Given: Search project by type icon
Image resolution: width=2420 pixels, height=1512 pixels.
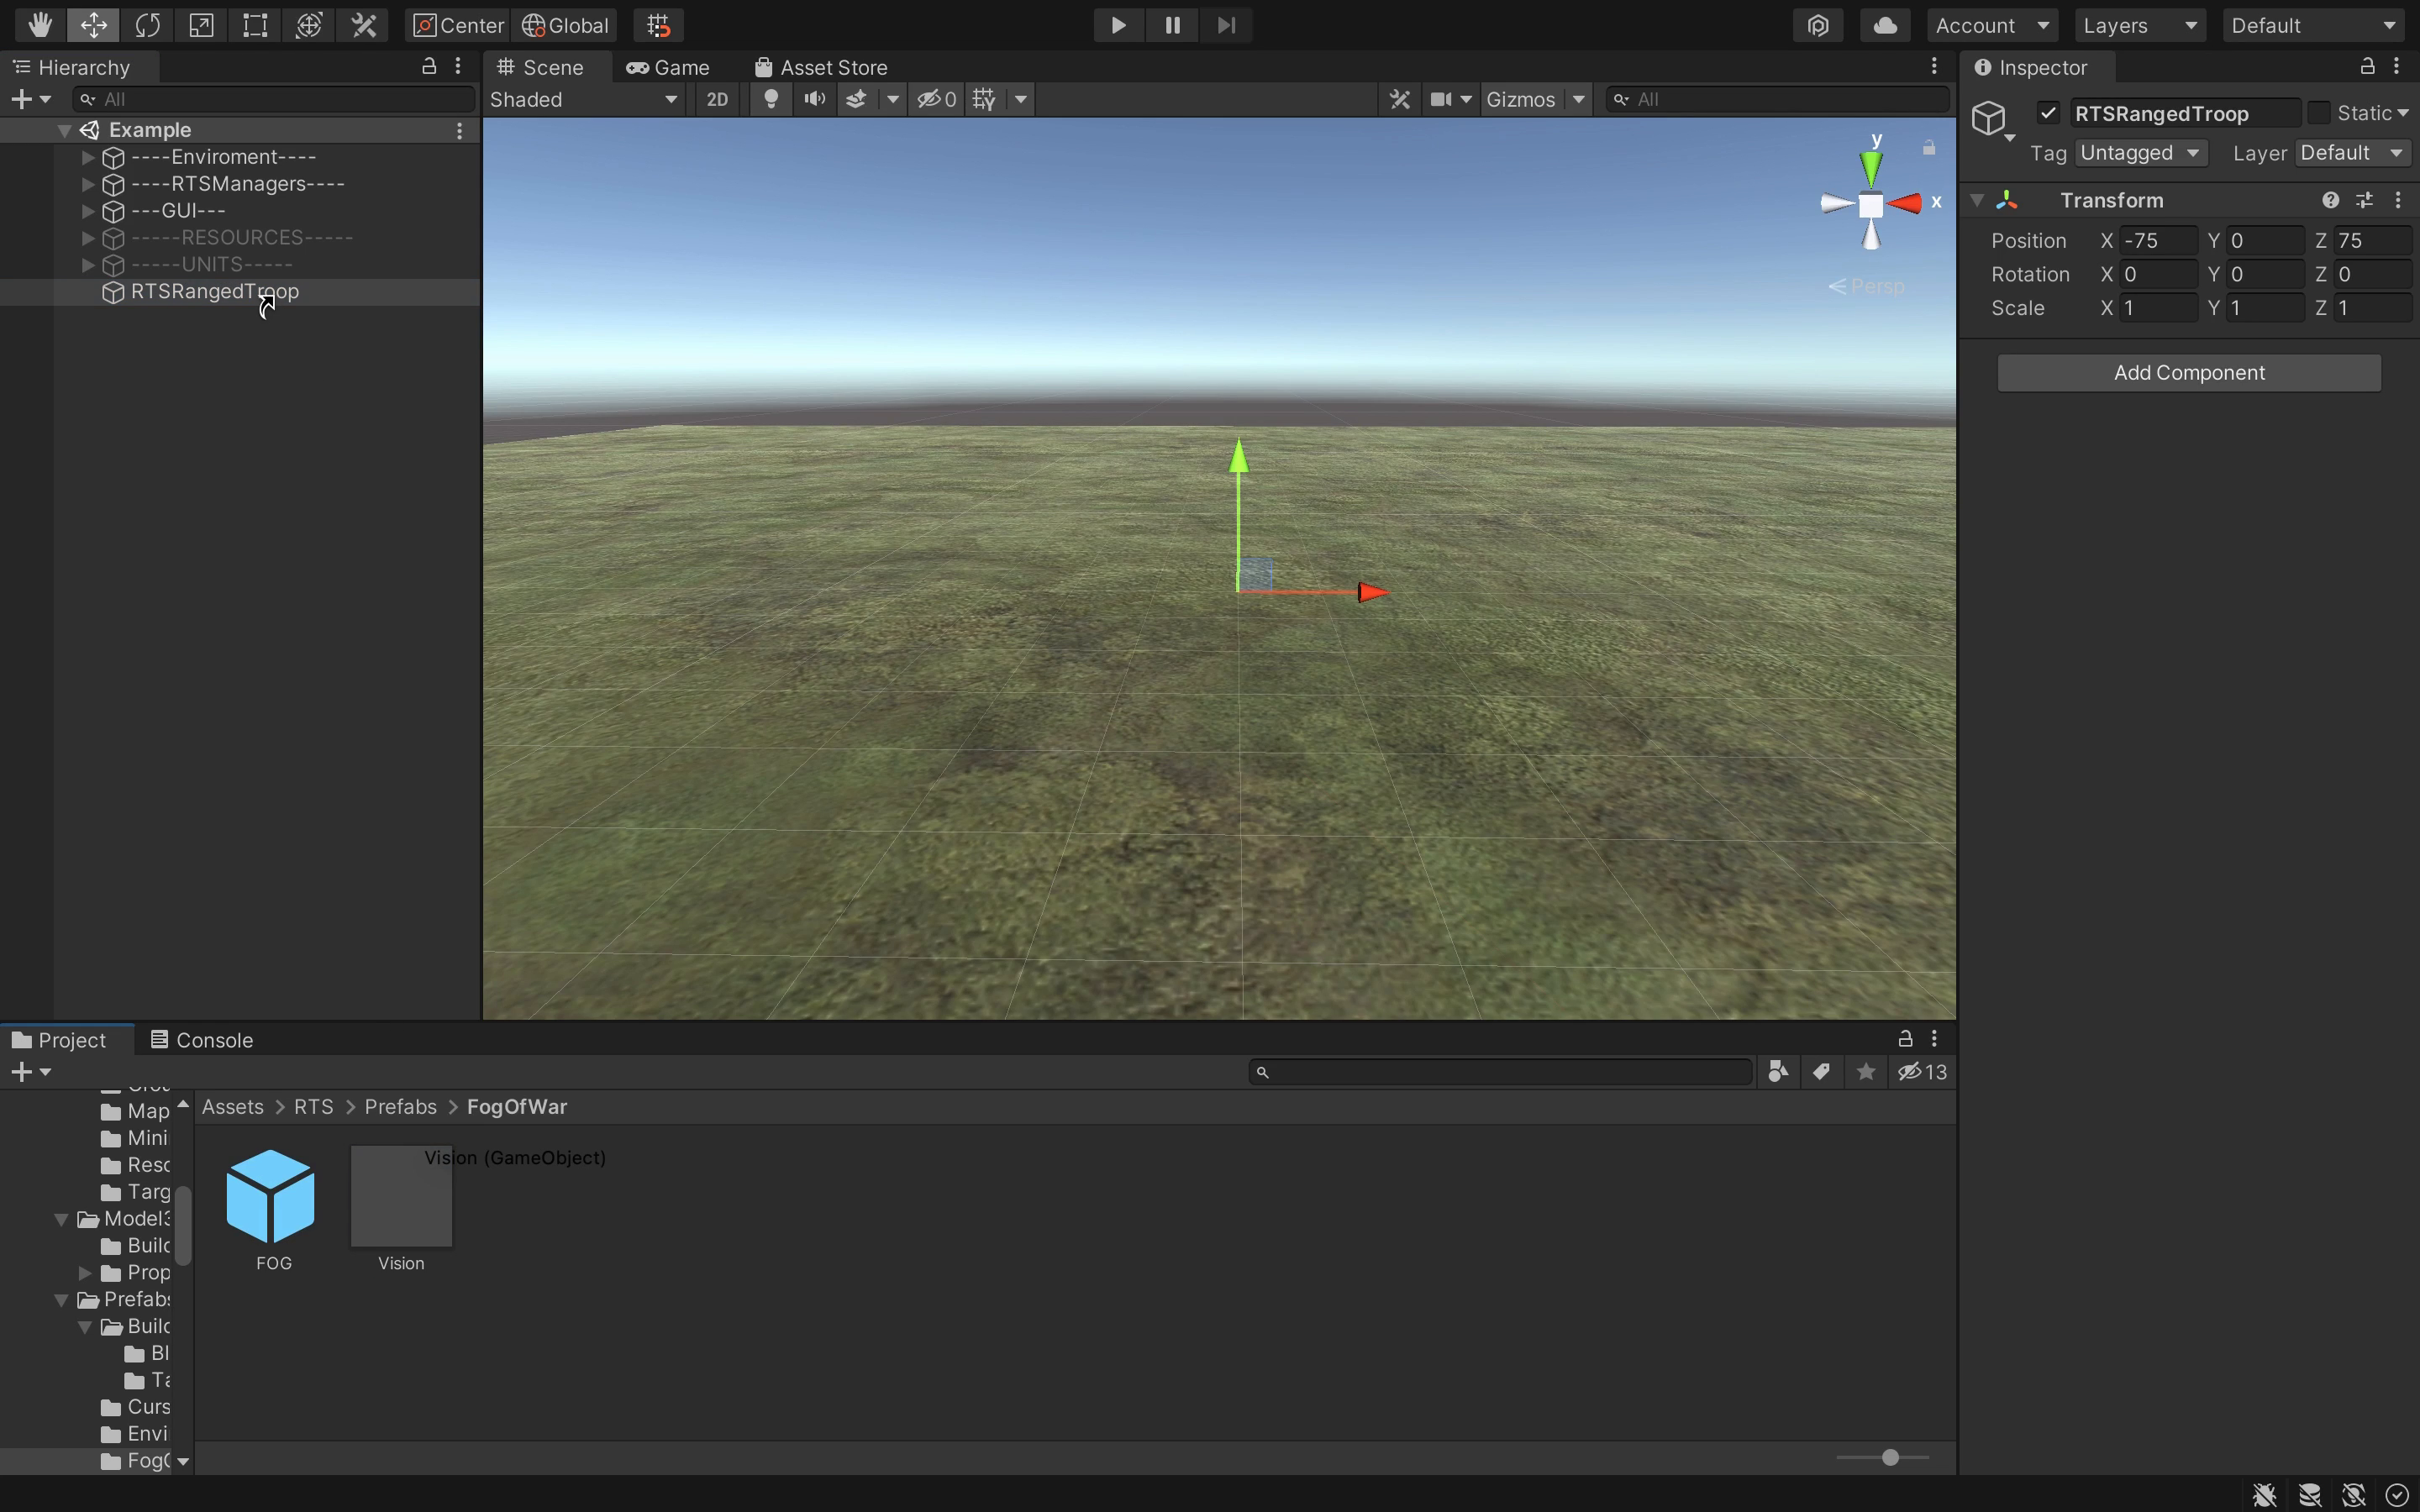Looking at the screenshot, I should (x=1778, y=1072).
